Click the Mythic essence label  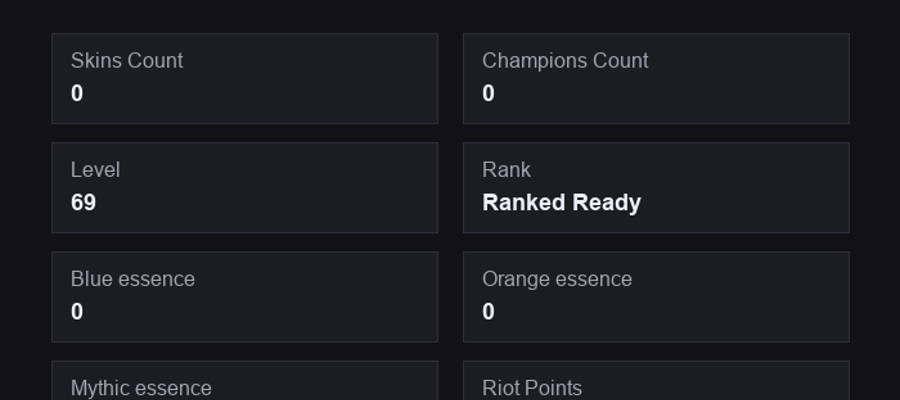(x=141, y=389)
